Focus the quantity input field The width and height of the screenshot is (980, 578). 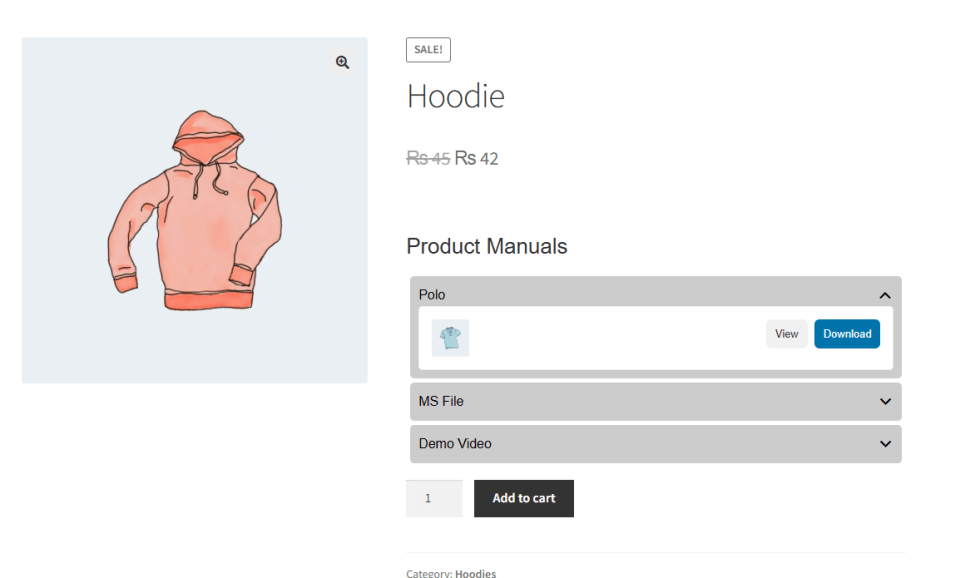click(x=434, y=498)
